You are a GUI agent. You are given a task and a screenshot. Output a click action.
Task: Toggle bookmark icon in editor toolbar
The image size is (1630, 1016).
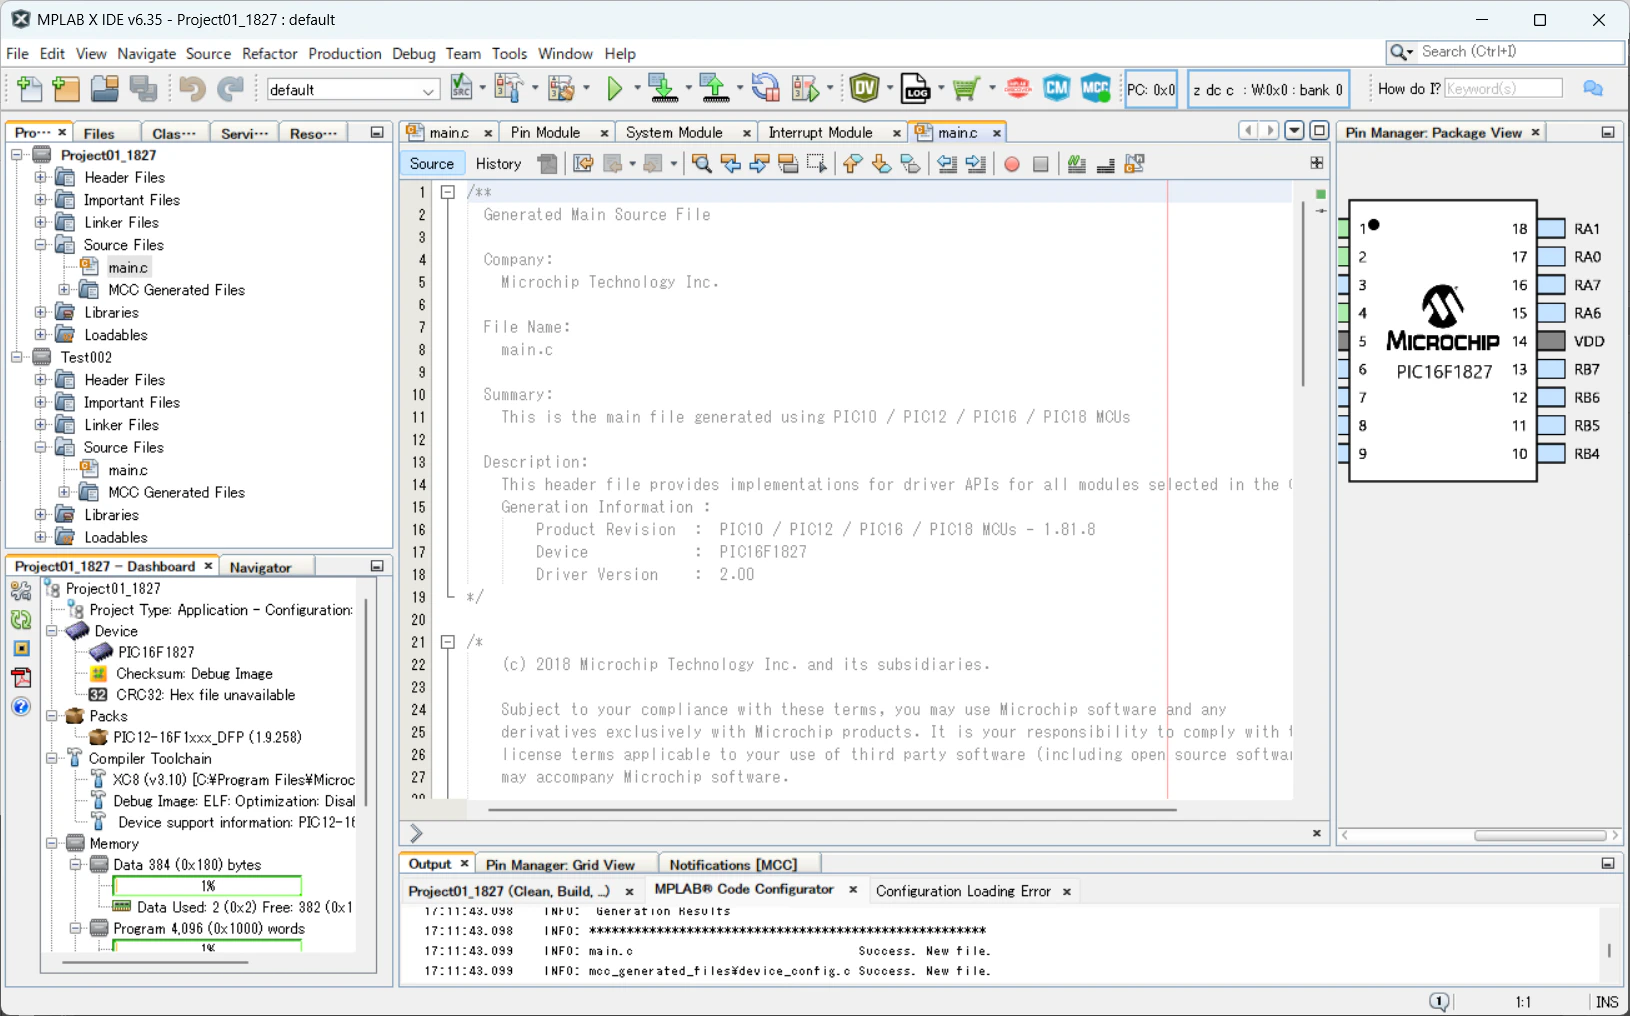click(910, 164)
